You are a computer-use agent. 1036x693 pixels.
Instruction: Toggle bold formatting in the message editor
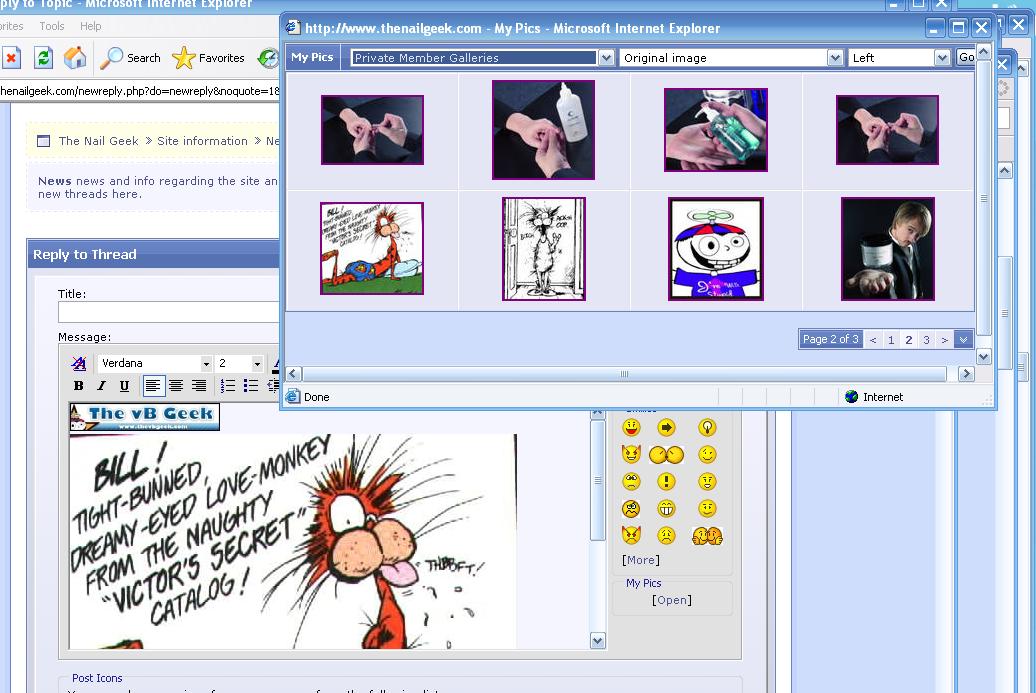(79, 386)
